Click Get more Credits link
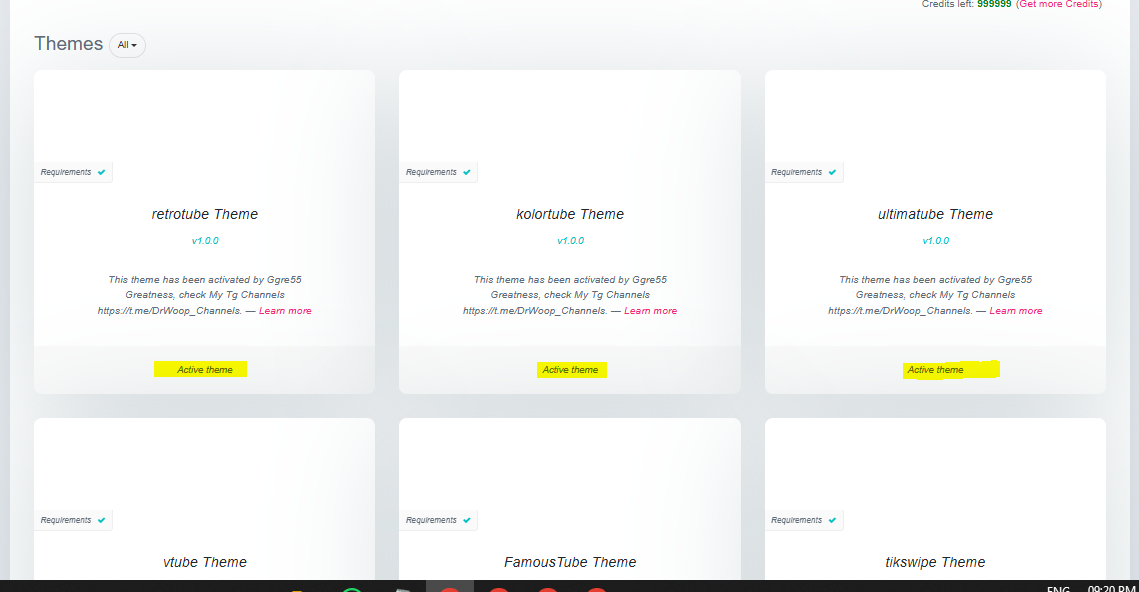Image resolution: width=1139 pixels, height=592 pixels. point(1058,4)
